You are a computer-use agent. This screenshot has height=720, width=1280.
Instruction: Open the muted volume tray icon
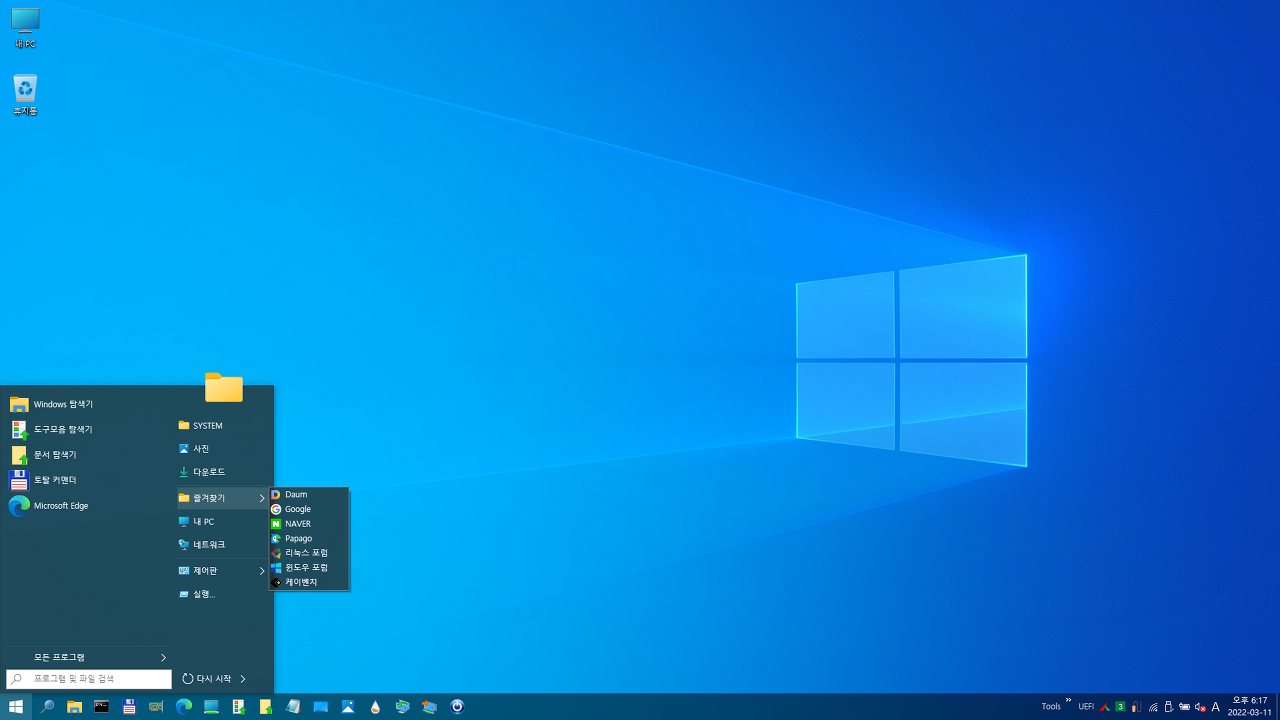point(1200,707)
